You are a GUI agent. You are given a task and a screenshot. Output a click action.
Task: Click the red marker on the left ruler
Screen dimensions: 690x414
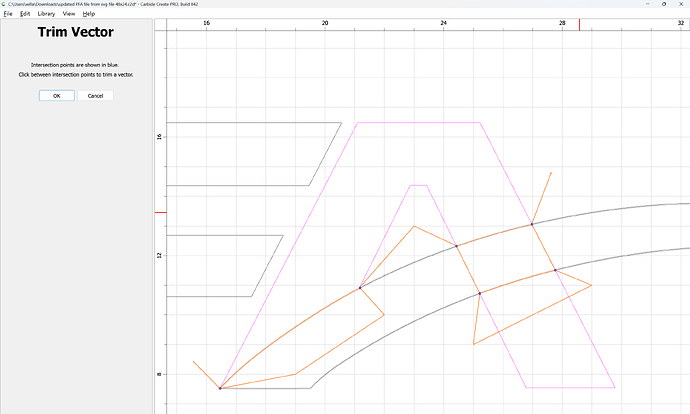pyautogui.click(x=160, y=212)
